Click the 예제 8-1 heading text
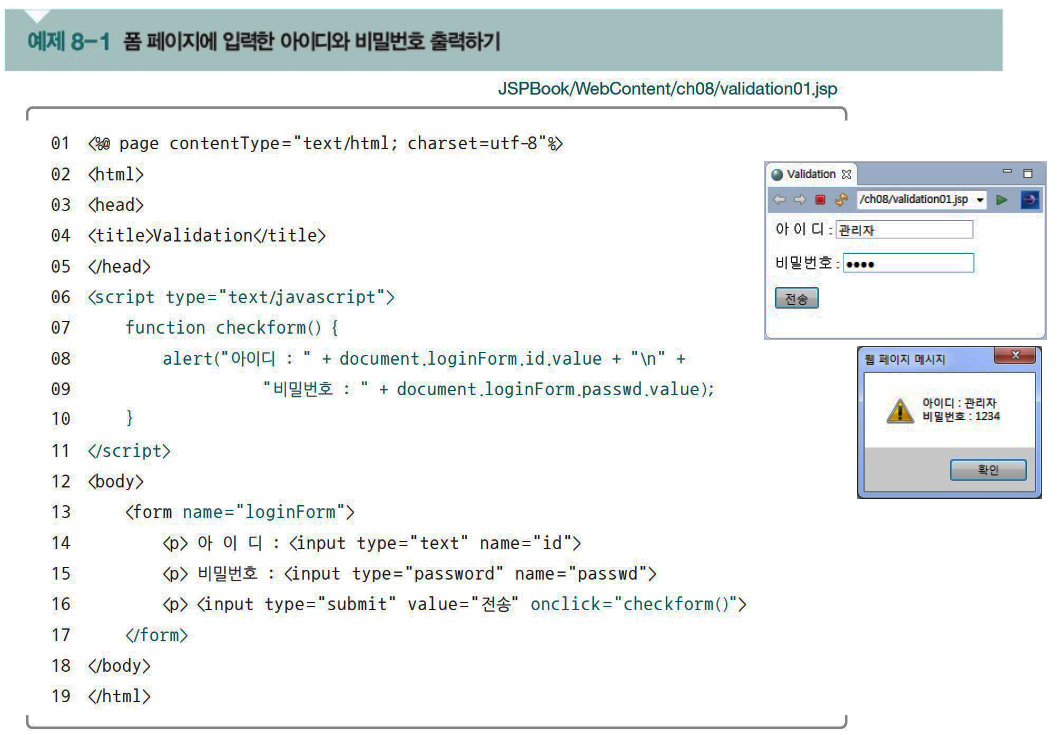The height and width of the screenshot is (735, 1059). (68, 41)
